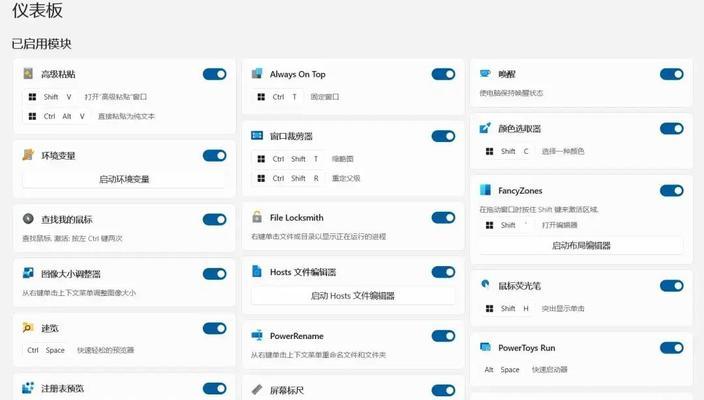
Task: Disable the 鼠标荧光笔 toggle
Action: [672, 286]
